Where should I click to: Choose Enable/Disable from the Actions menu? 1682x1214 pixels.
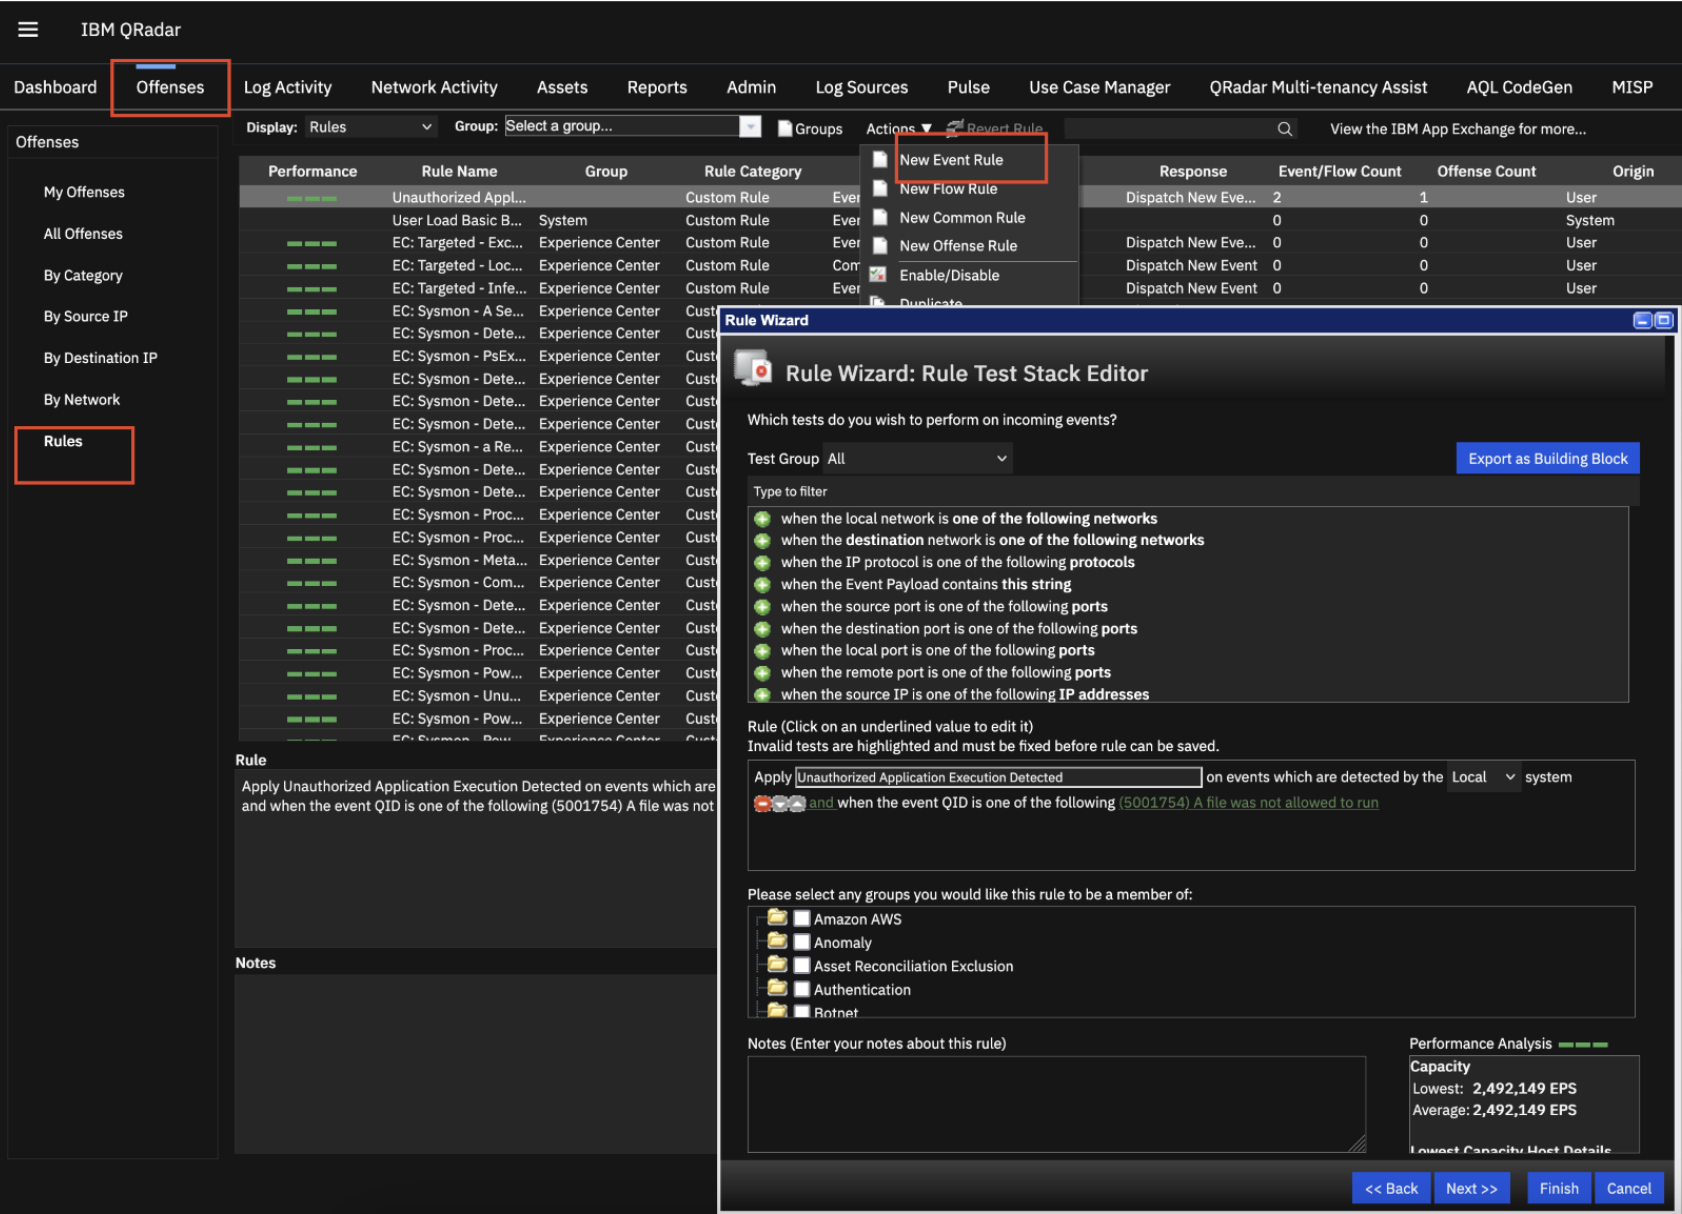tap(948, 275)
